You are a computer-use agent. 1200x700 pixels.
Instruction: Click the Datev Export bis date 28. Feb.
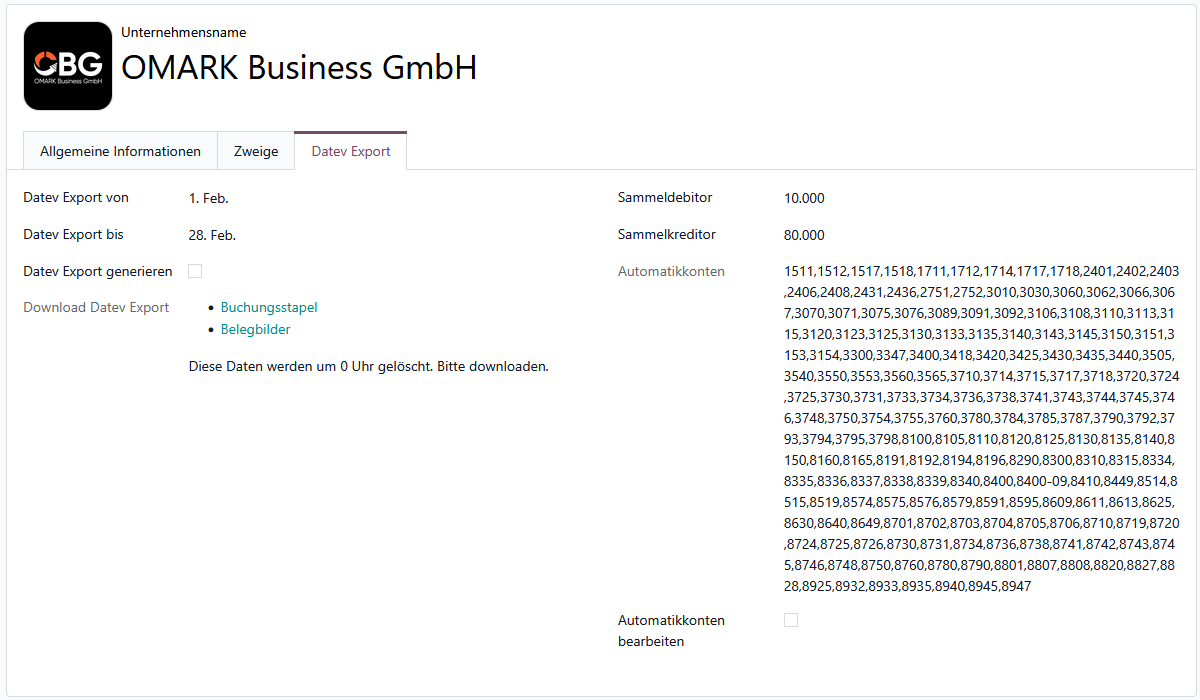tap(212, 235)
